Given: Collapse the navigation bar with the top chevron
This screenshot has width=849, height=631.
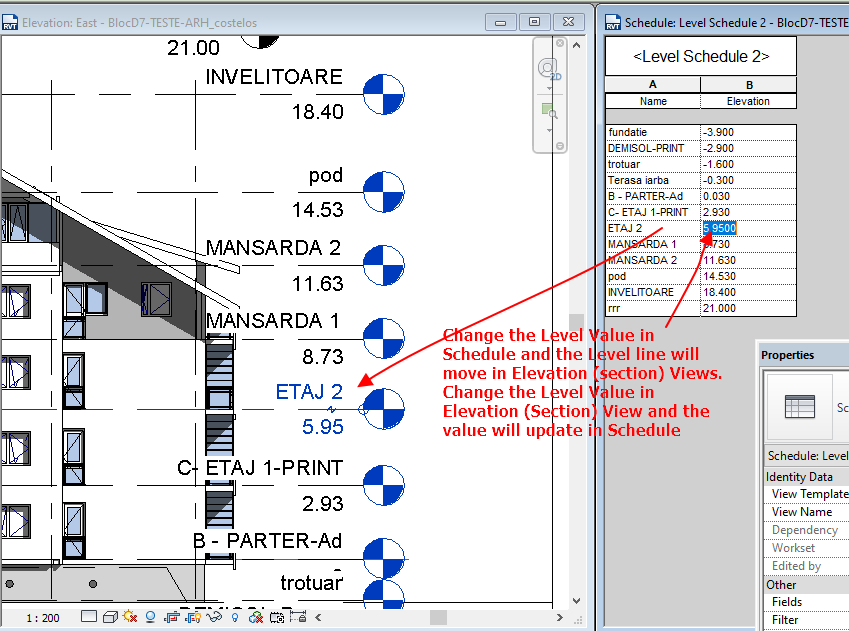Looking at the screenshot, I should click(577, 45).
